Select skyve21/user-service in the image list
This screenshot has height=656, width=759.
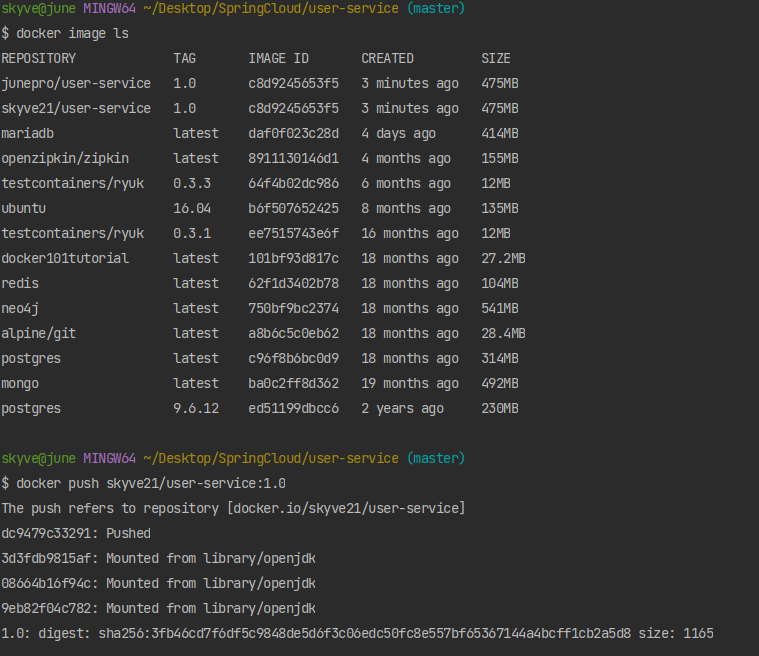(76, 108)
